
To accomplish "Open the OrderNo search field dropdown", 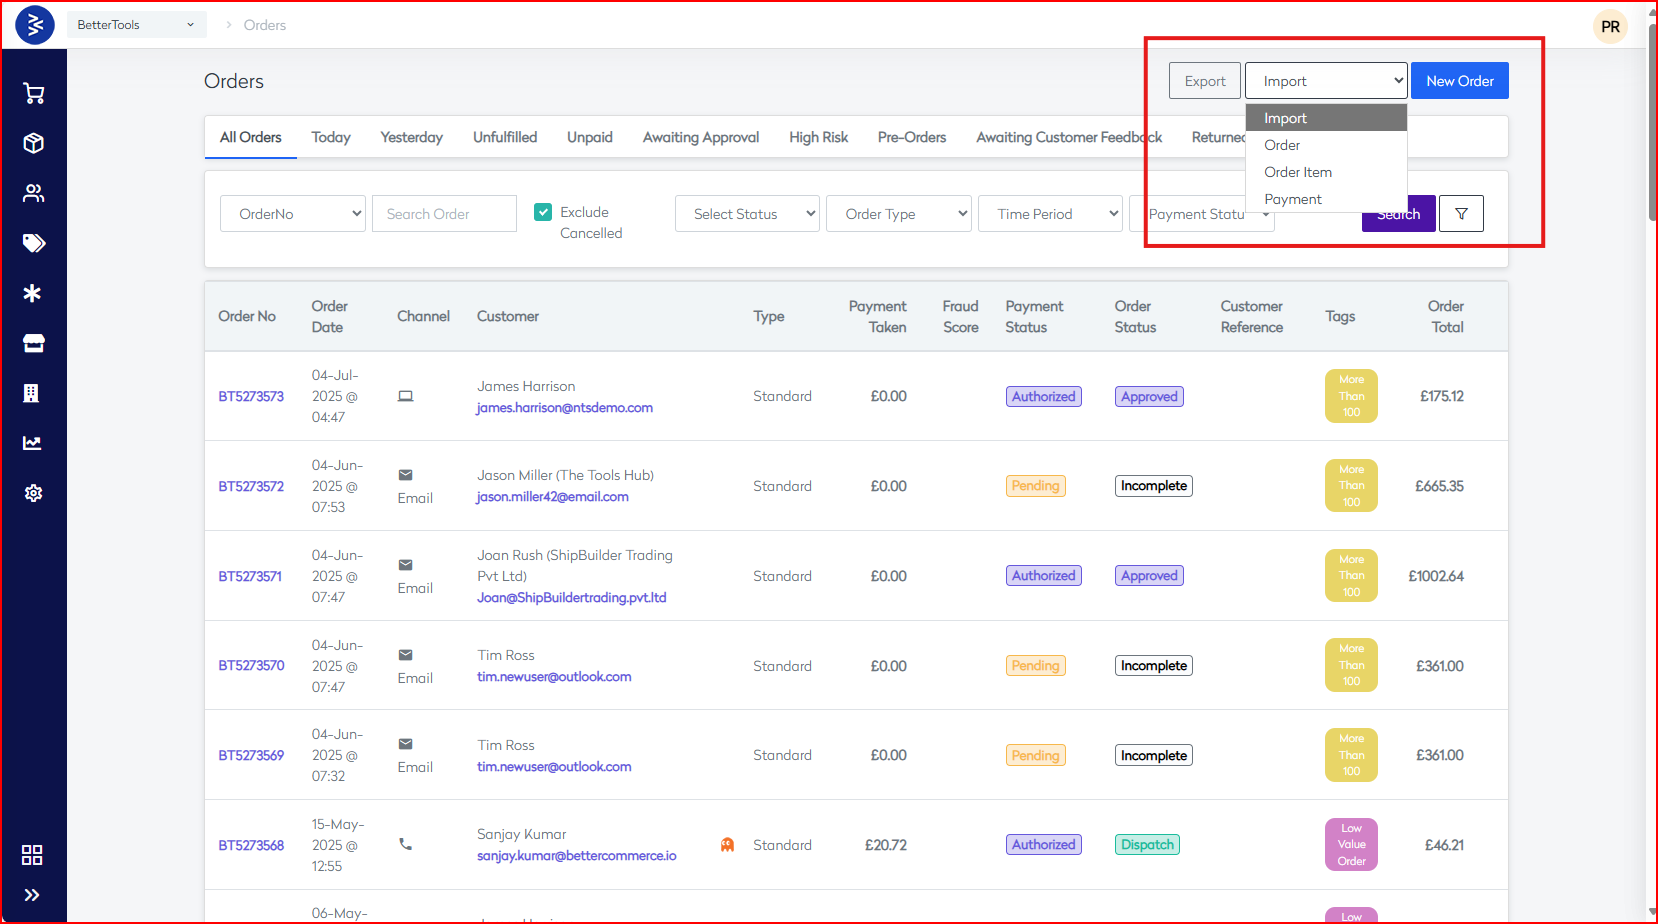I will [293, 214].
